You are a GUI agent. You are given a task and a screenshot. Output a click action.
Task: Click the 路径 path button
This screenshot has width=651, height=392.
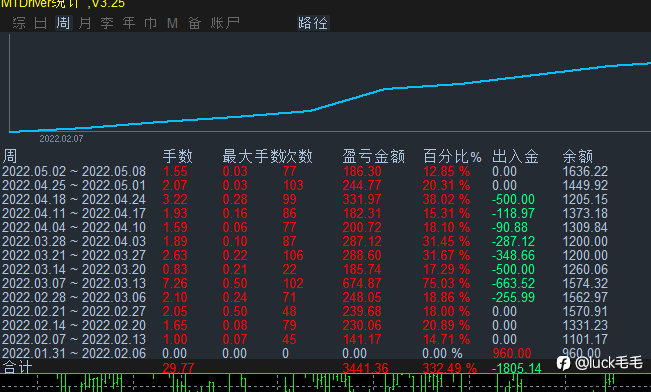click(x=313, y=23)
